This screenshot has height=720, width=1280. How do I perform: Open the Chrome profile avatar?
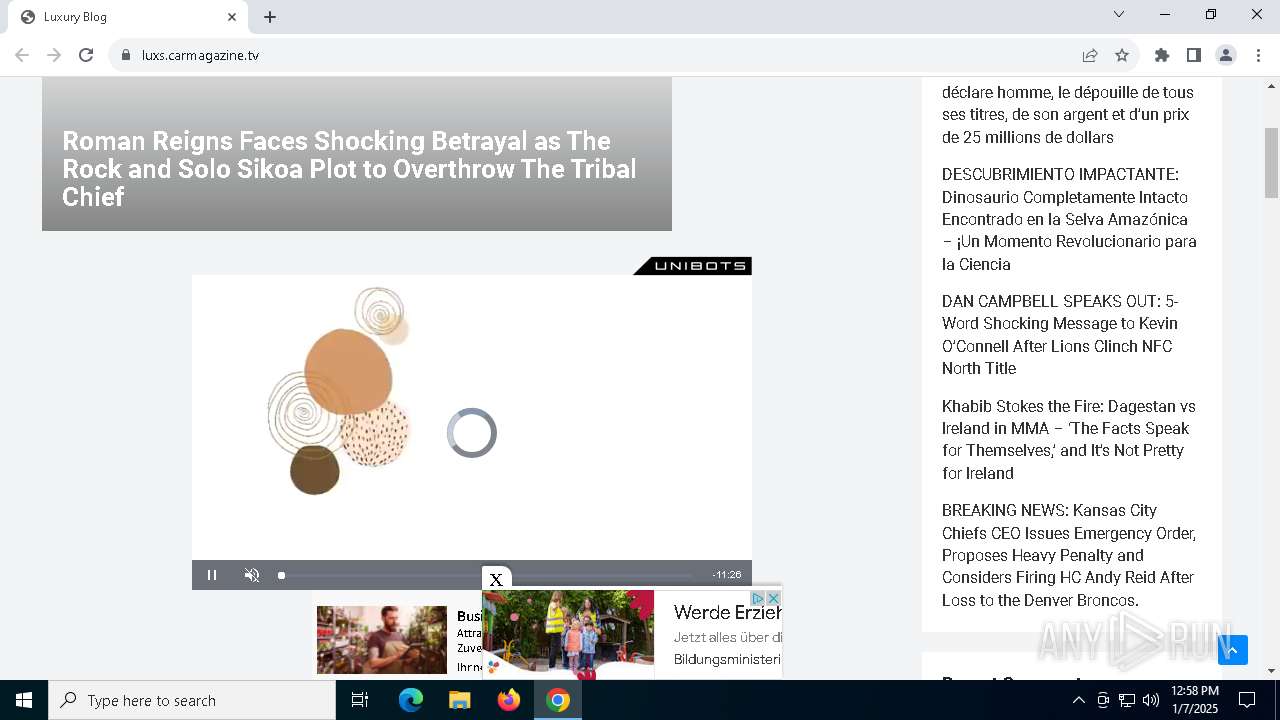pyautogui.click(x=1226, y=55)
